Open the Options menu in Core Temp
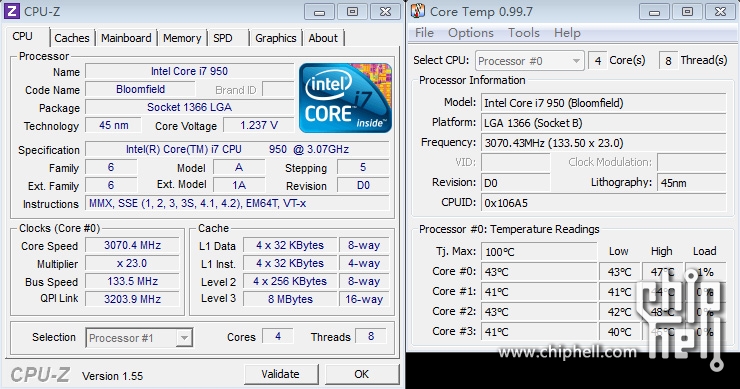 471,33
